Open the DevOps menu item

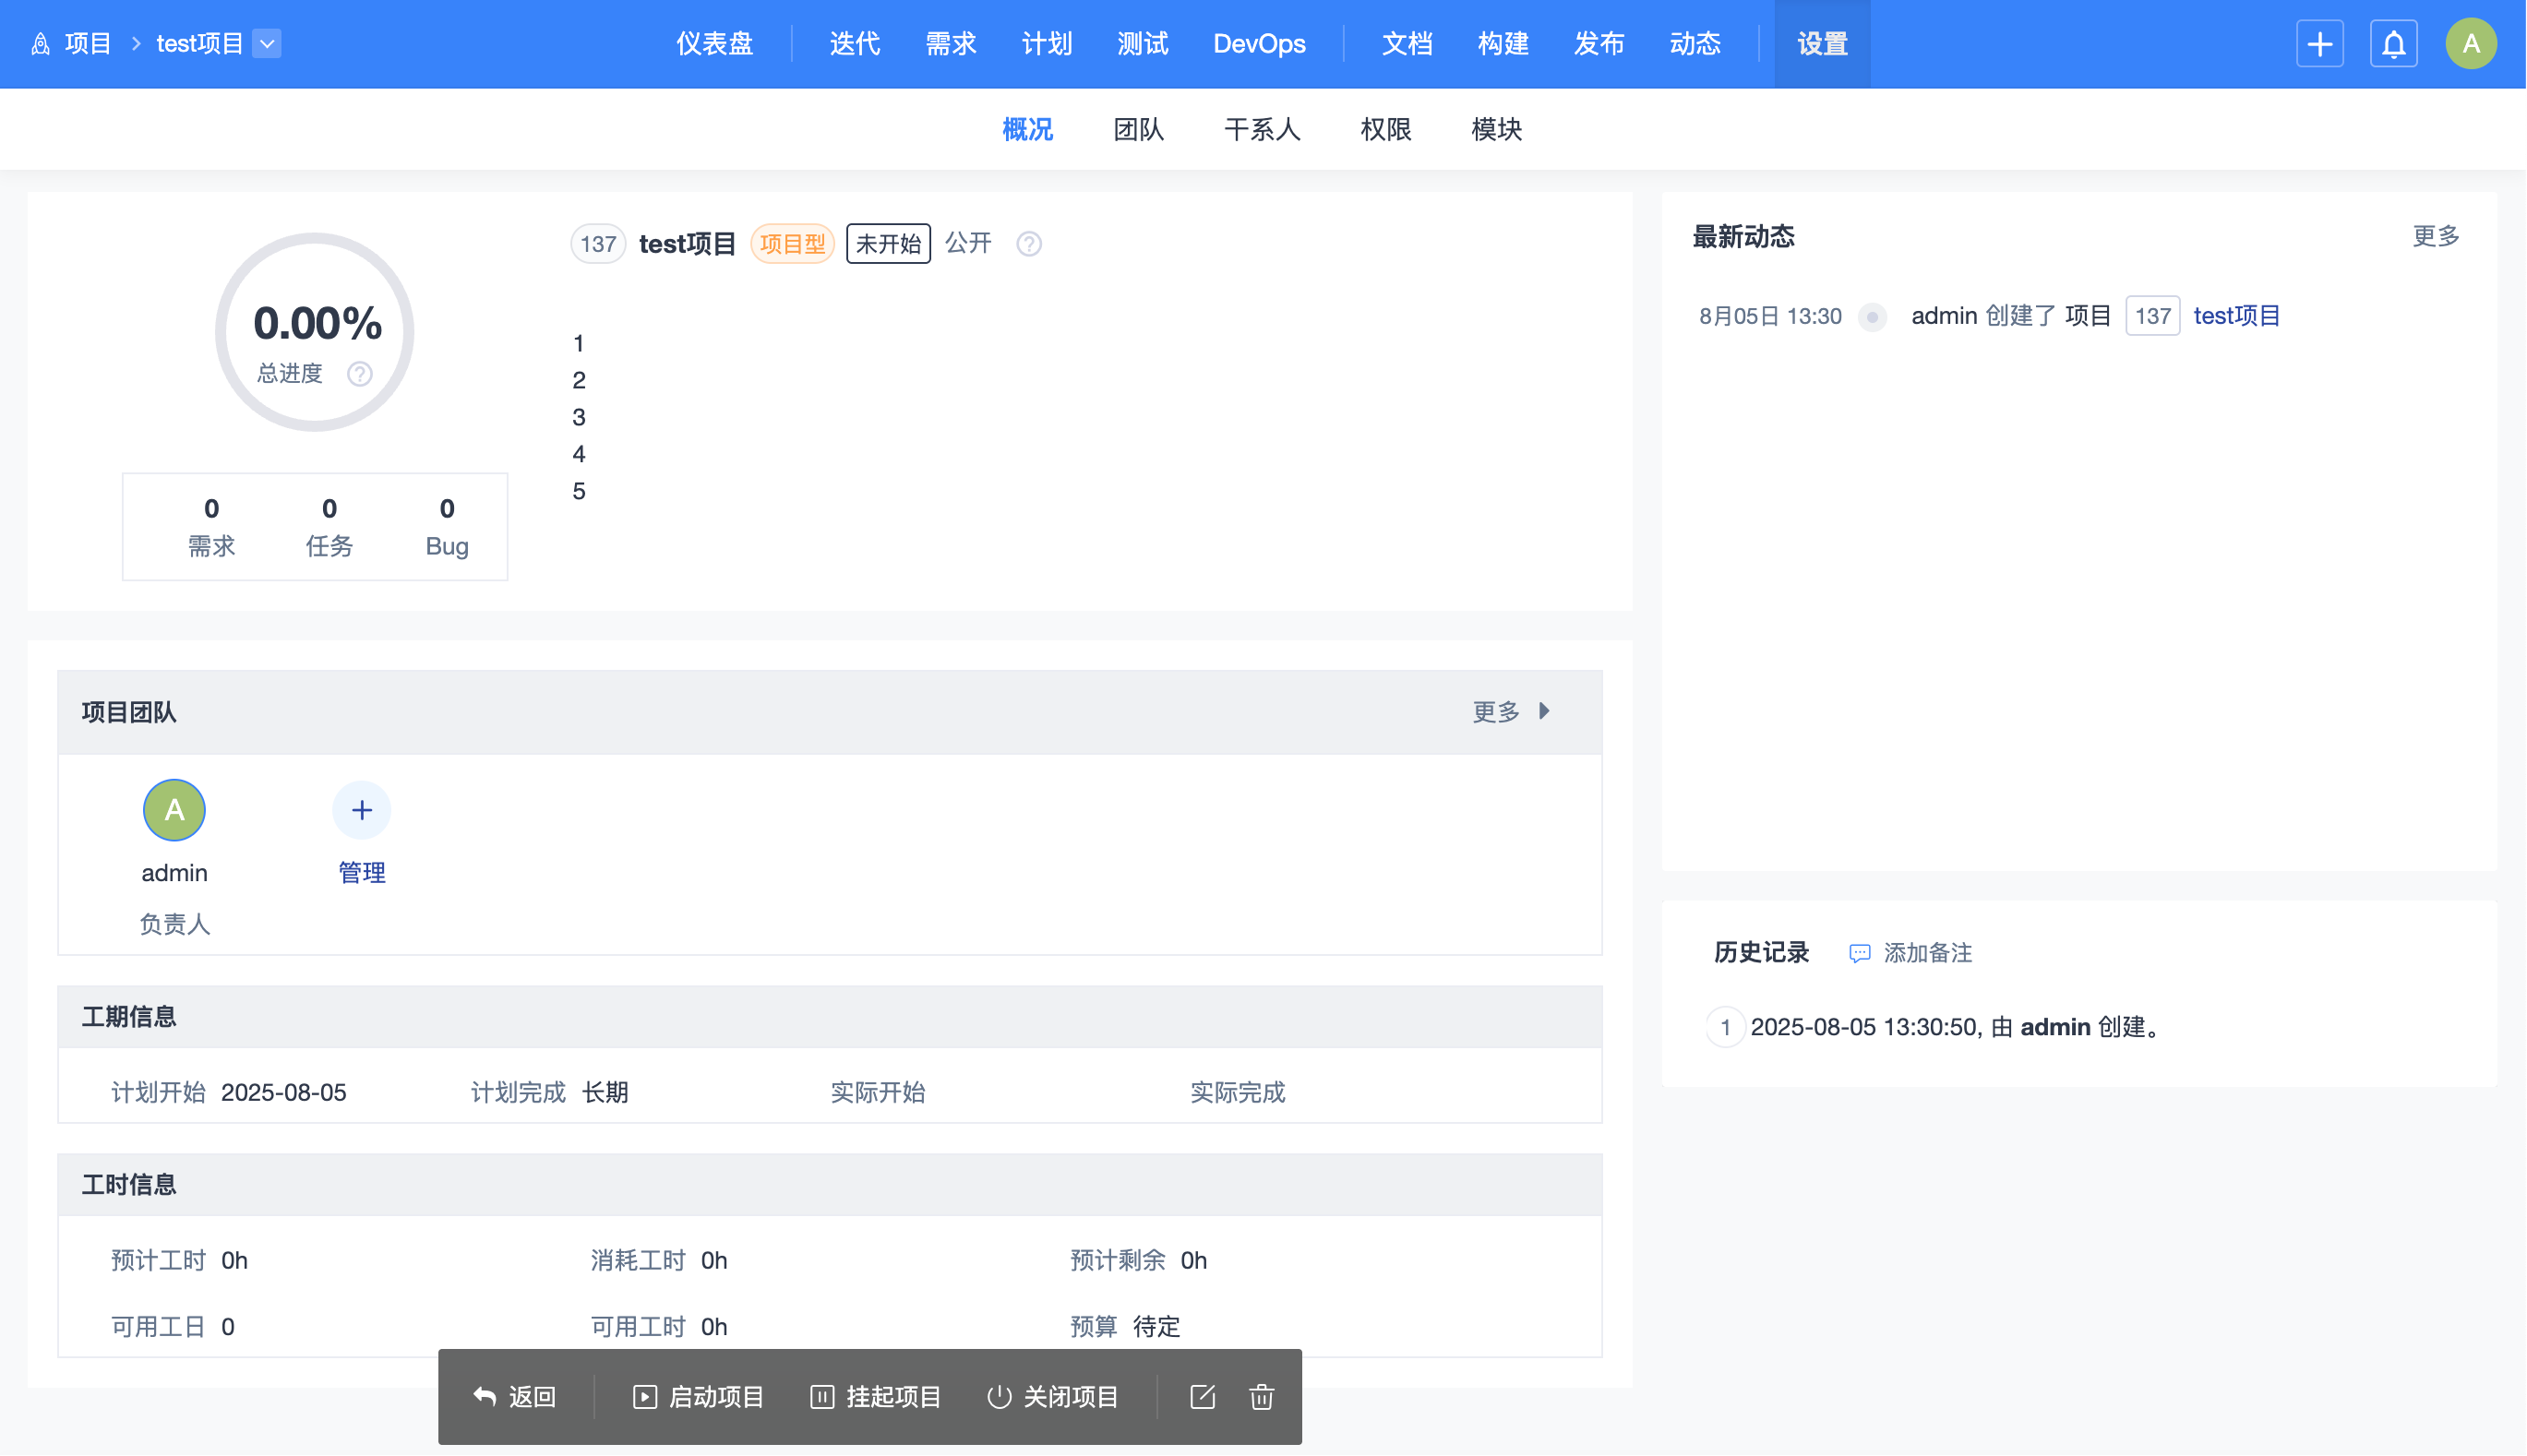1259,44
